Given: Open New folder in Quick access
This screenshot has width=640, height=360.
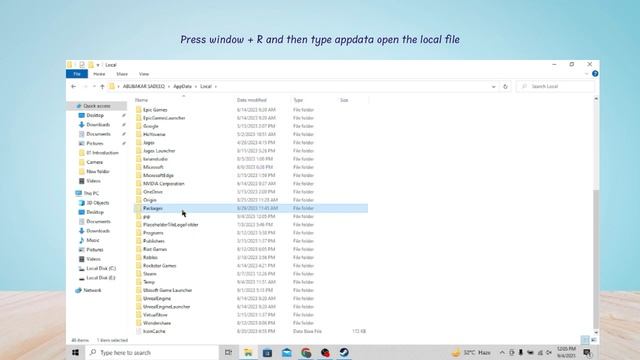Looking at the screenshot, I should pos(98,171).
